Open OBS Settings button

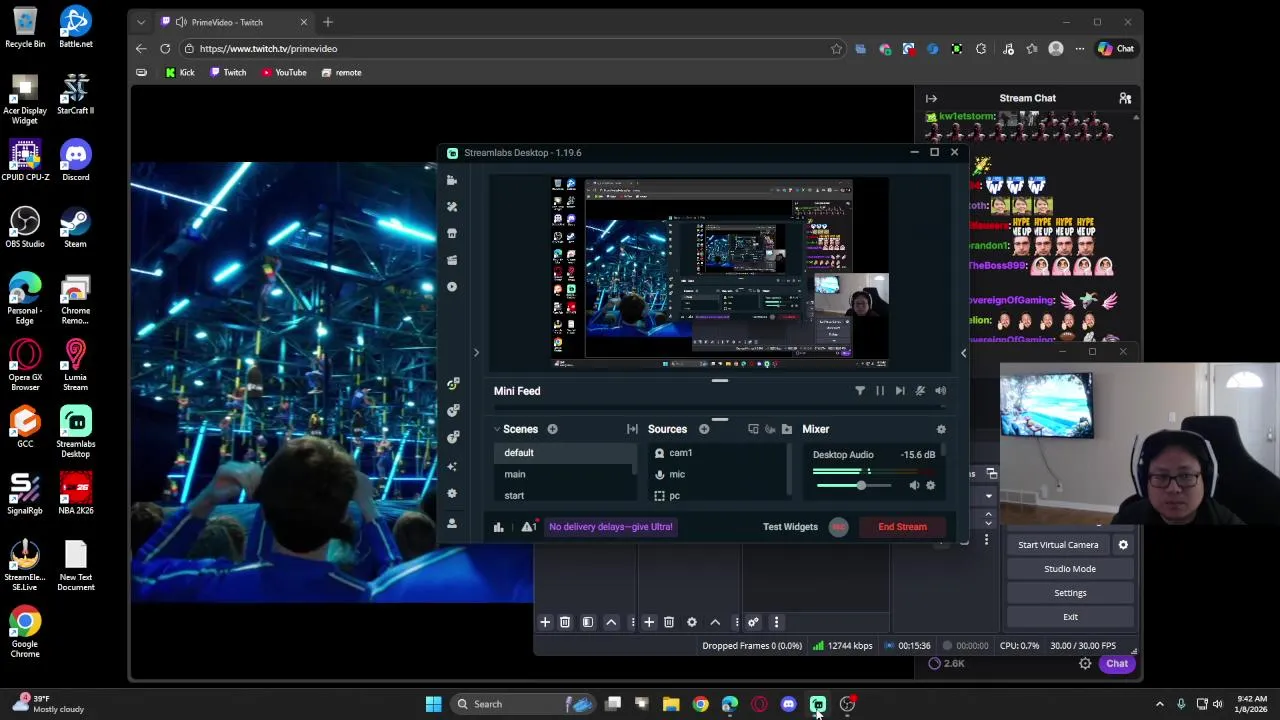point(1070,593)
